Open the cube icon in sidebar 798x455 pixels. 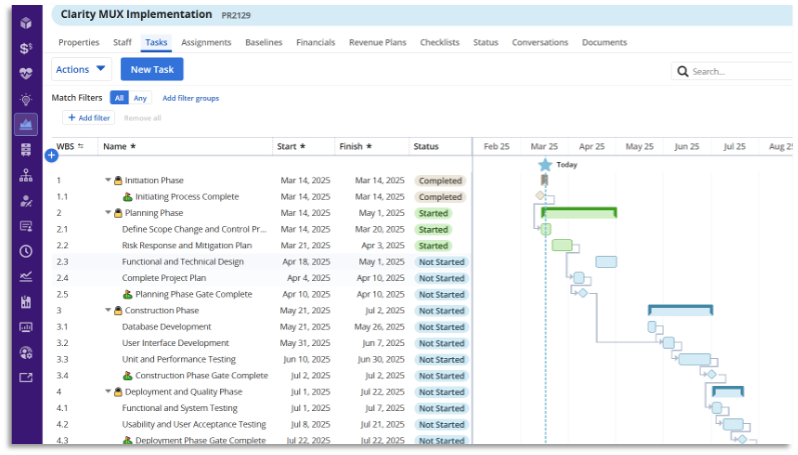[x=26, y=23]
